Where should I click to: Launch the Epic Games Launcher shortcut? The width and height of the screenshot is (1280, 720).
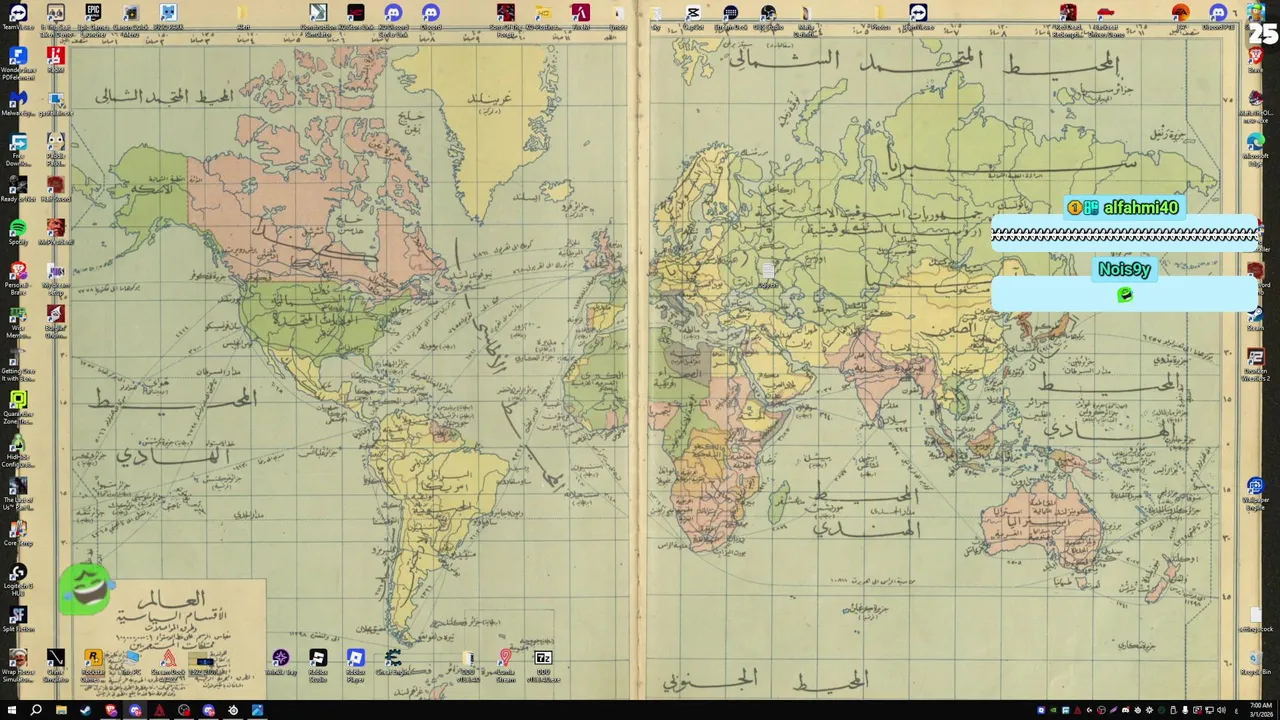[x=93, y=16]
